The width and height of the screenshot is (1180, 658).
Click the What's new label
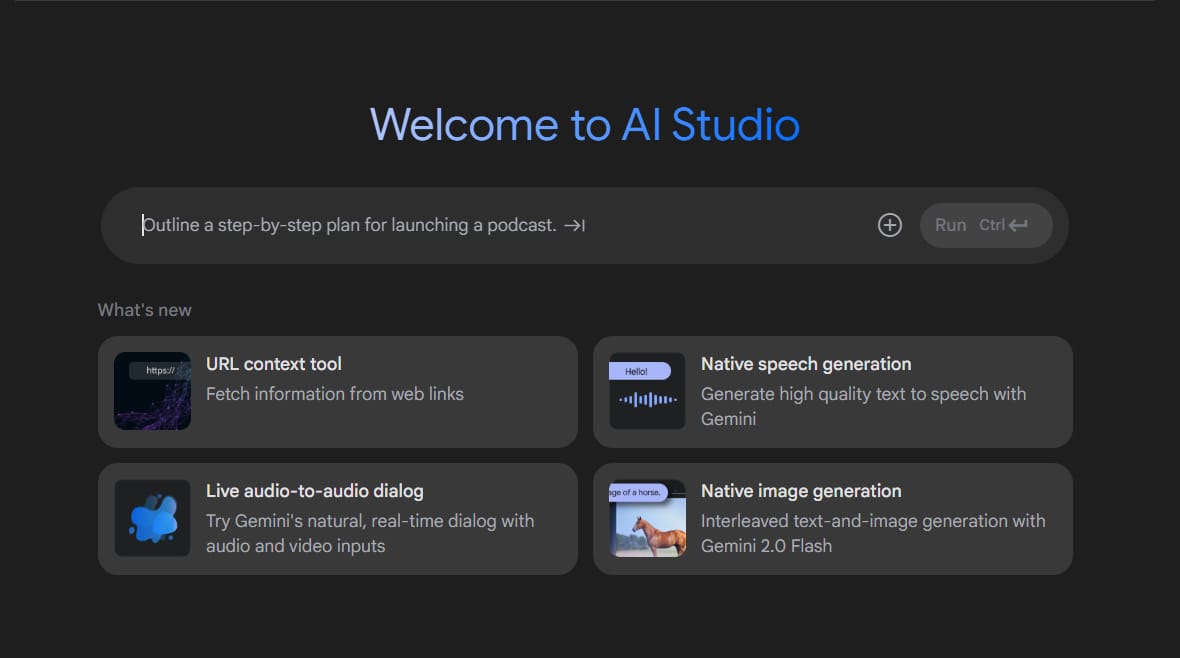144,310
